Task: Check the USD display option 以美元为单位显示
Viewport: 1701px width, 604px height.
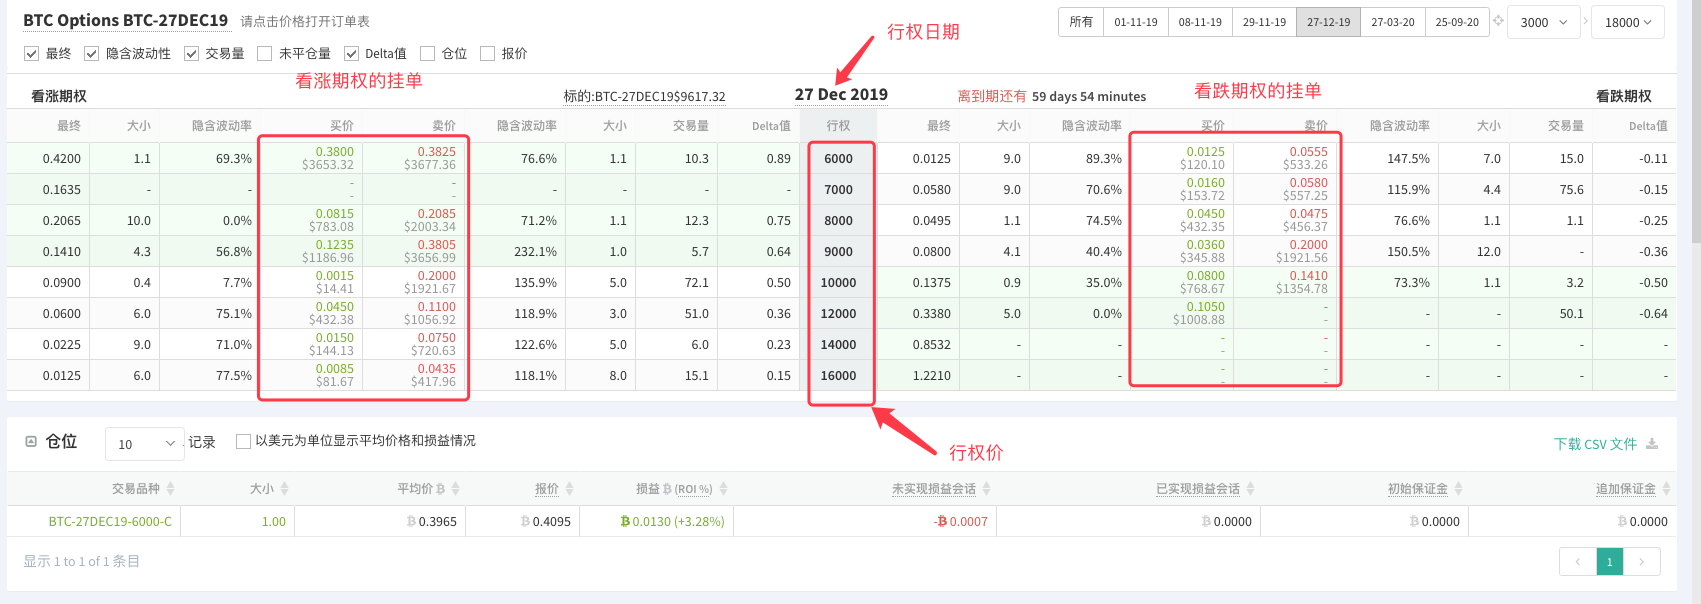Action: click(243, 441)
